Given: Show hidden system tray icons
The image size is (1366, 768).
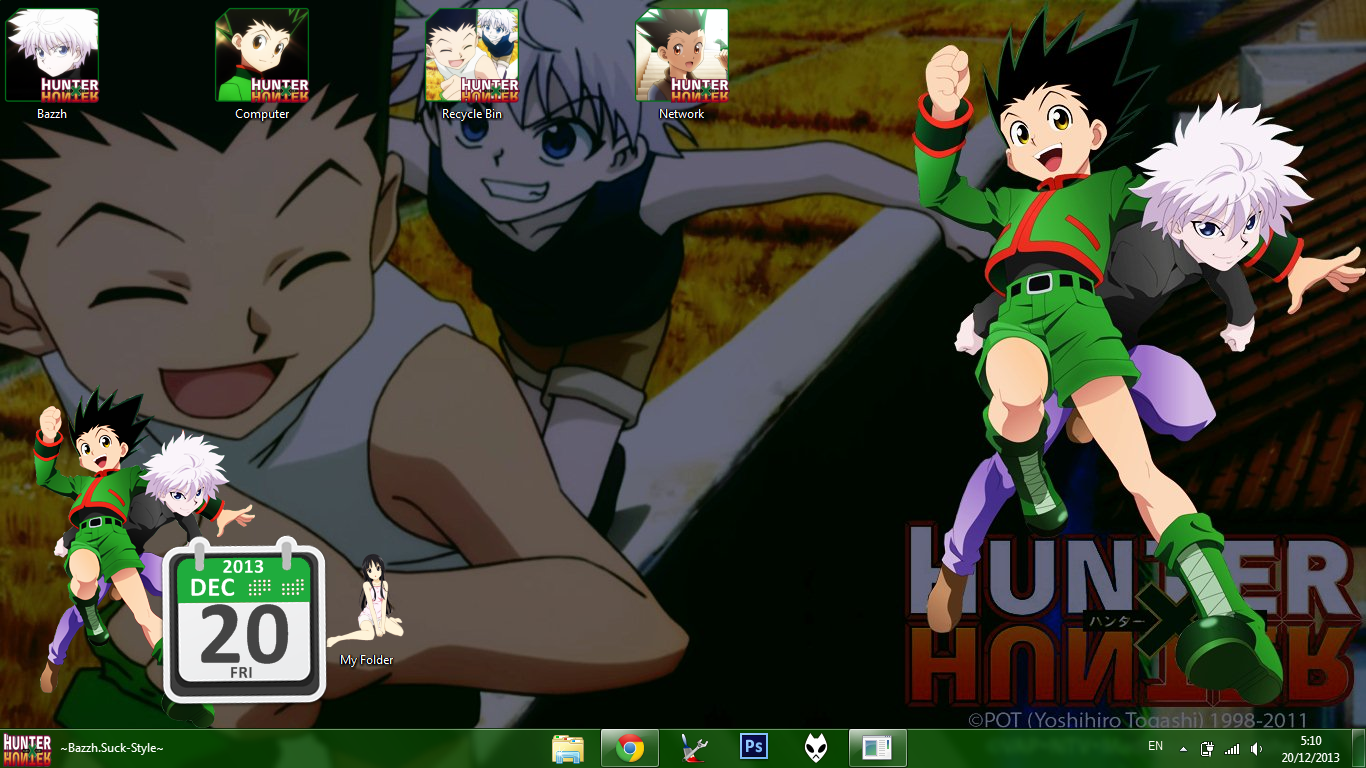Looking at the screenshot, I should [1184, 749].
